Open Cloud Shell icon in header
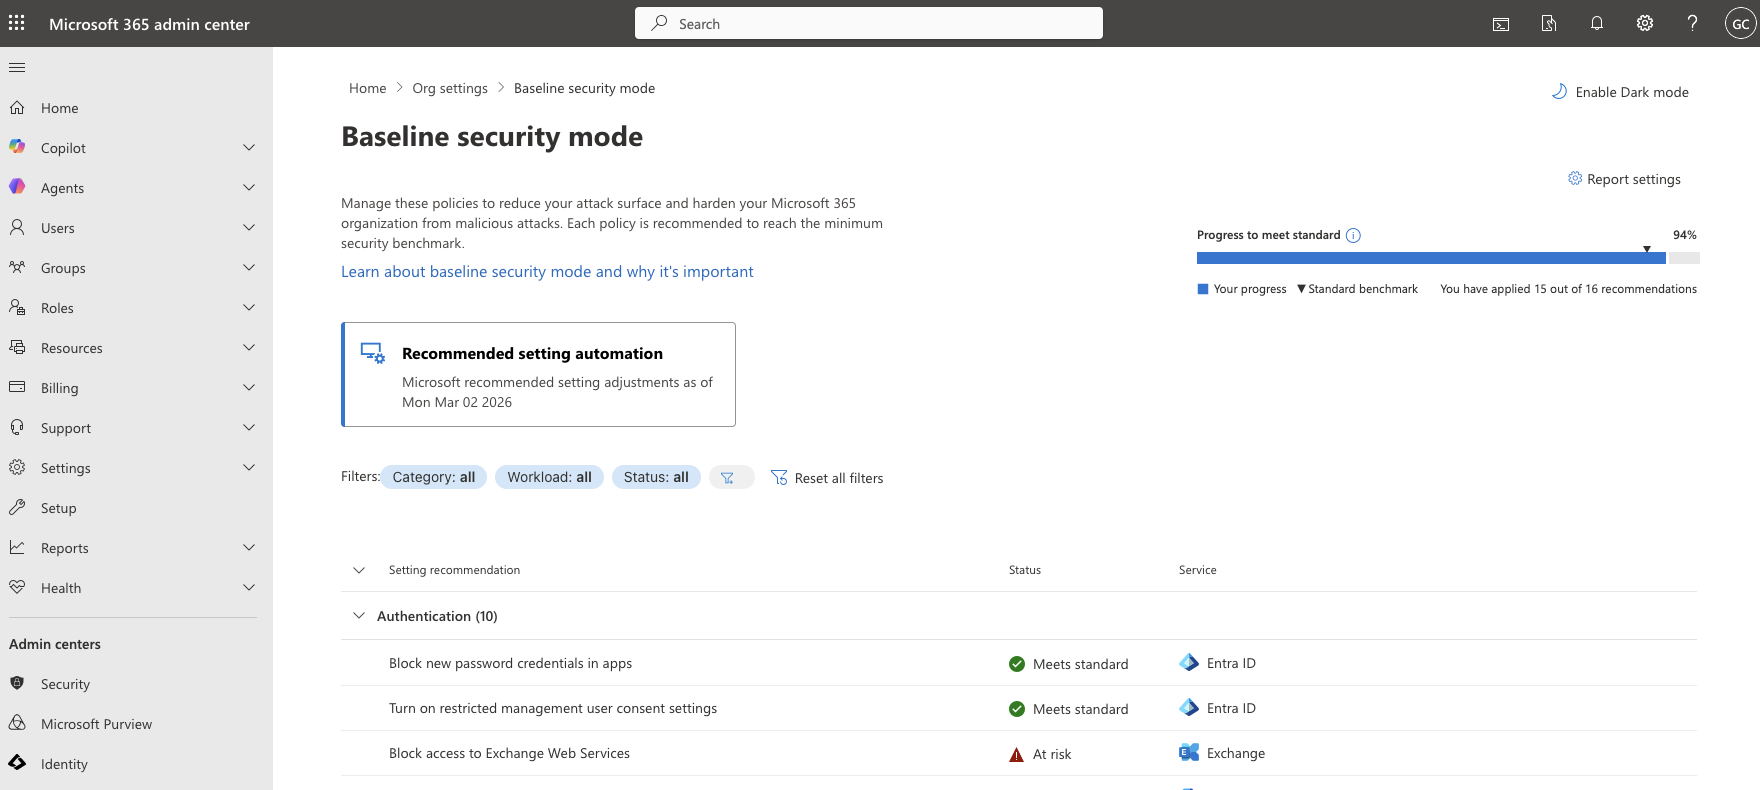This screenshot has width=1760, height=790. click(x=1501, y=24)
